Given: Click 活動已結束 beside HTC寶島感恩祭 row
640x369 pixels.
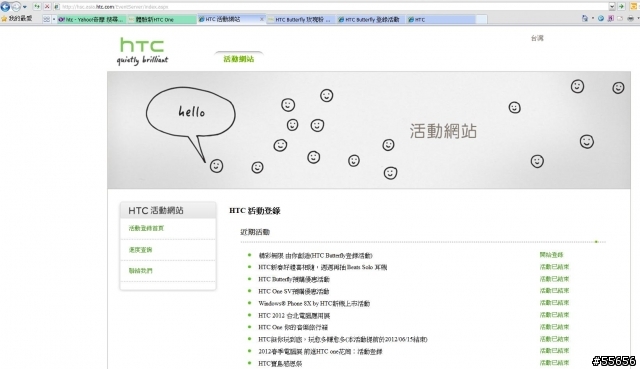Looking at the screenshot, I should (x=554, y=363).
